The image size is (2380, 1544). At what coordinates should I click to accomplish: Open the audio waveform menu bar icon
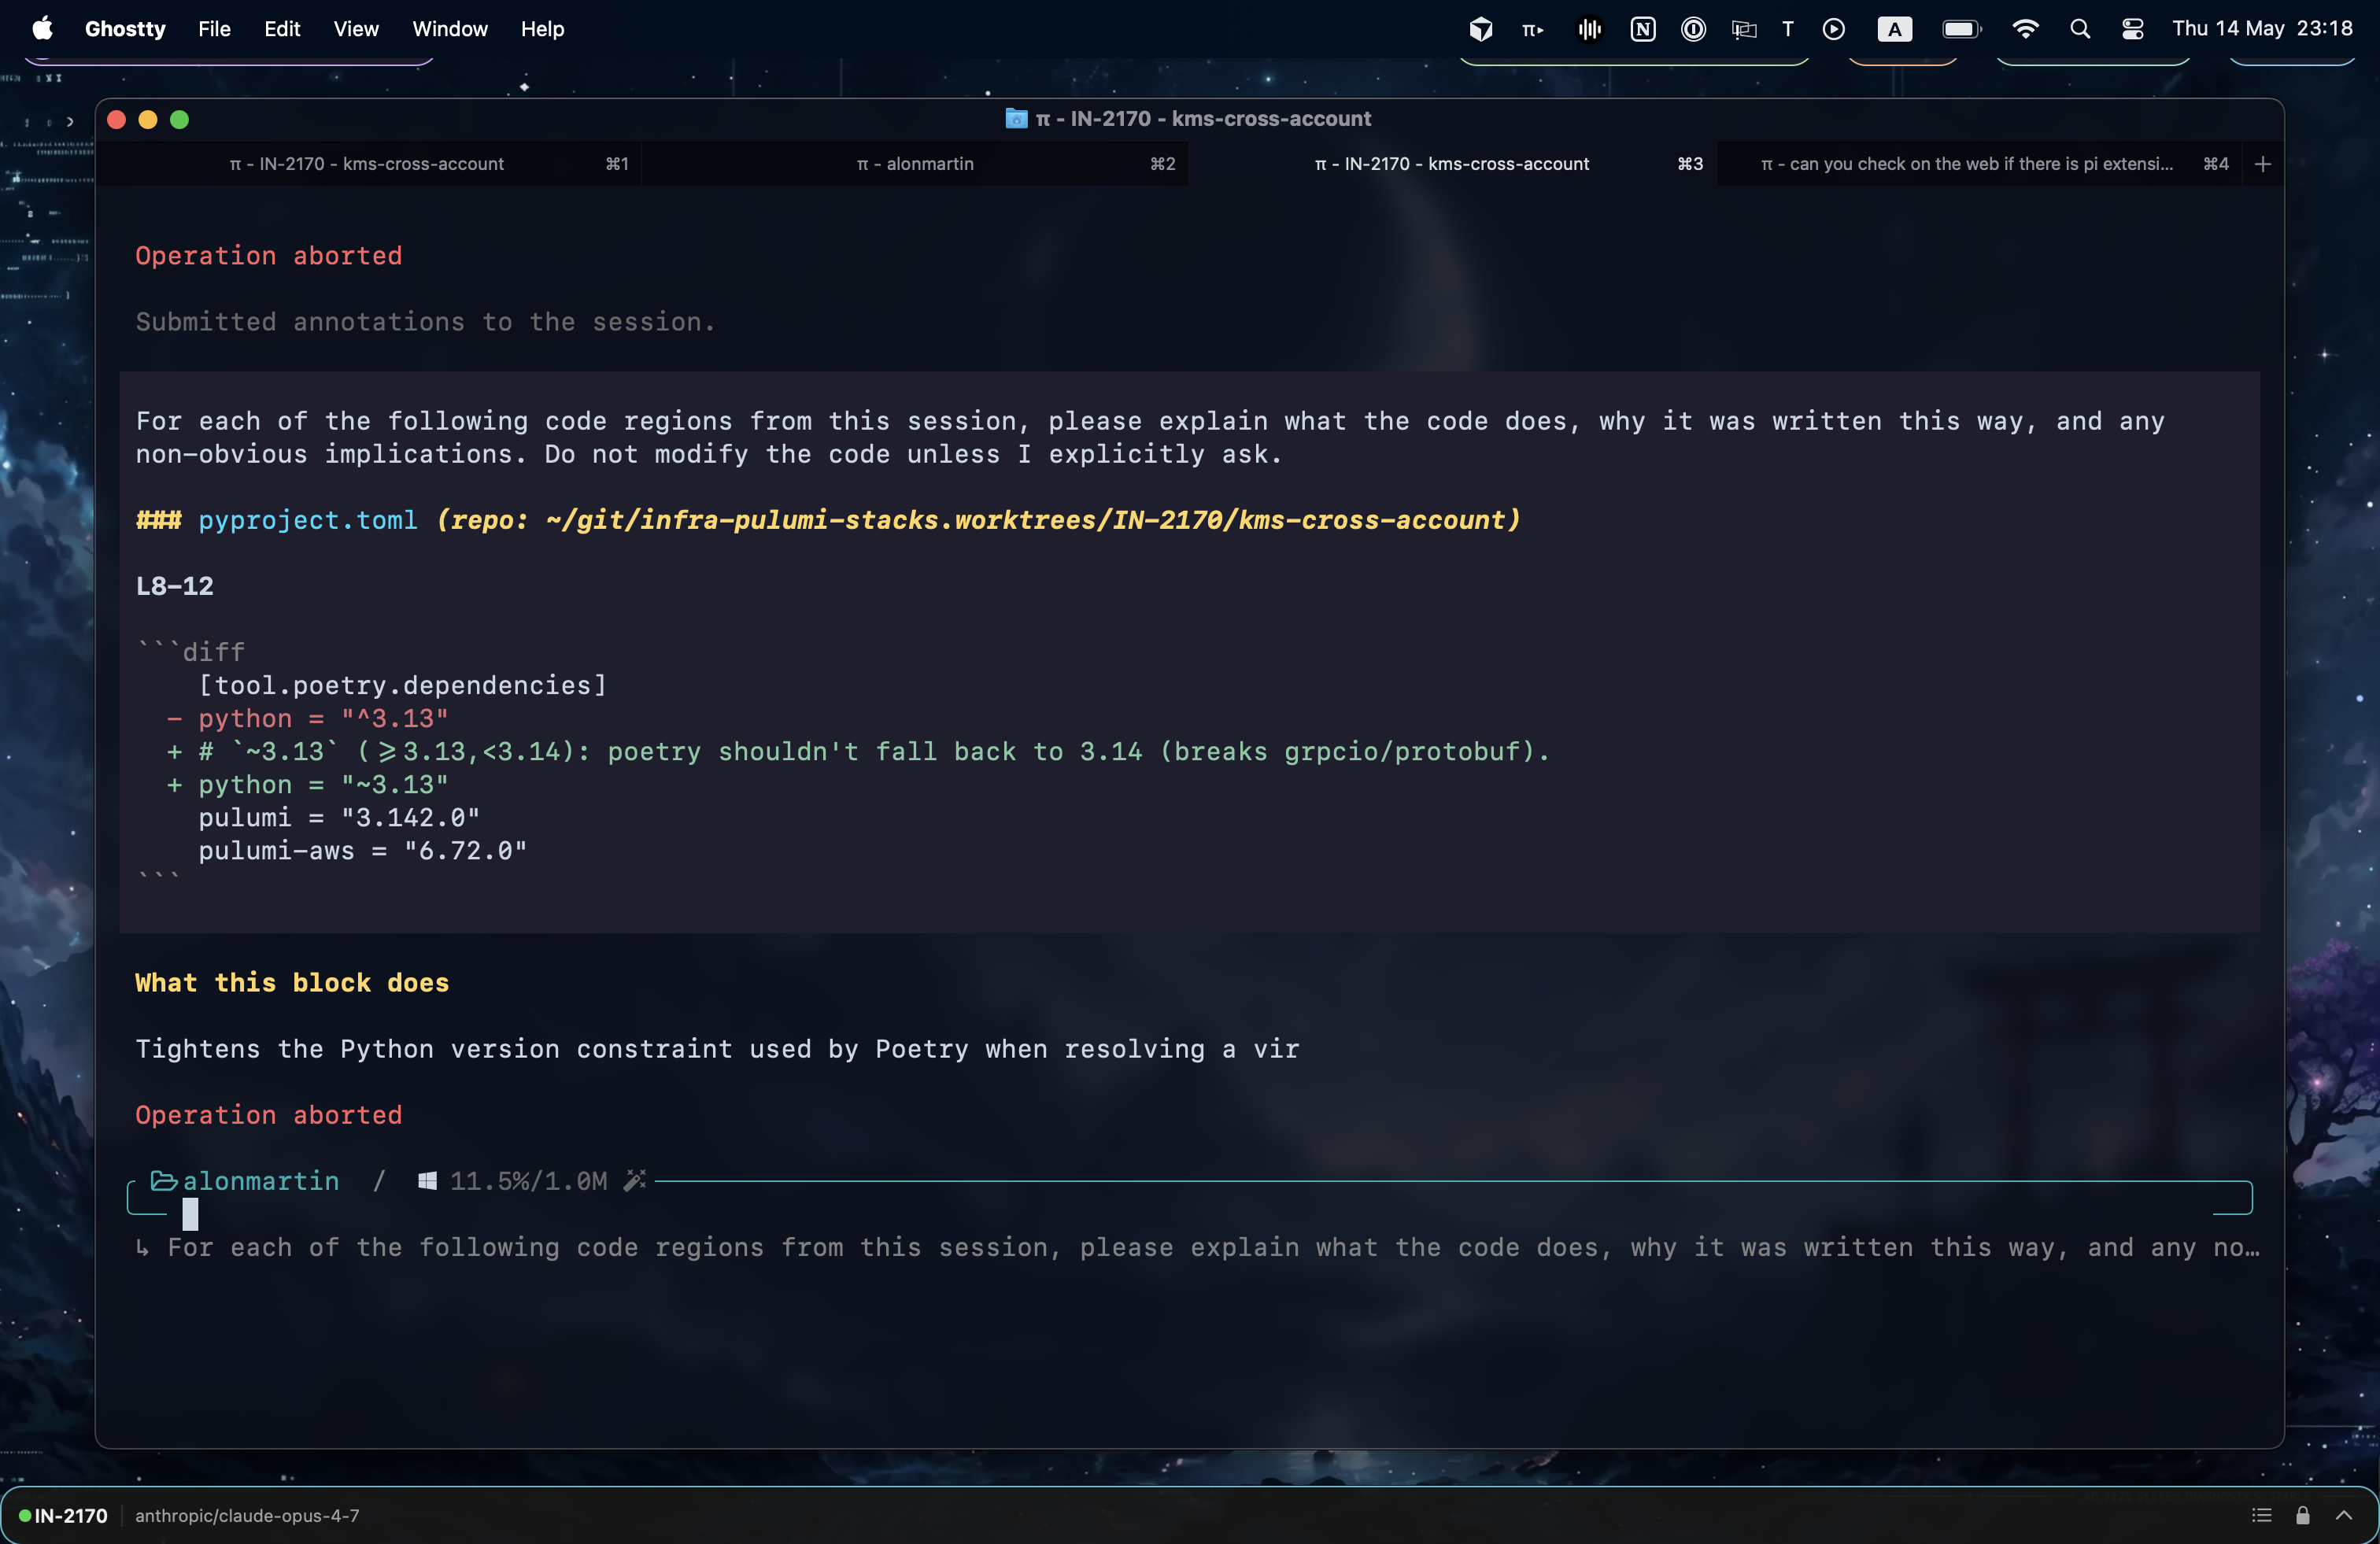[1589, 29]
